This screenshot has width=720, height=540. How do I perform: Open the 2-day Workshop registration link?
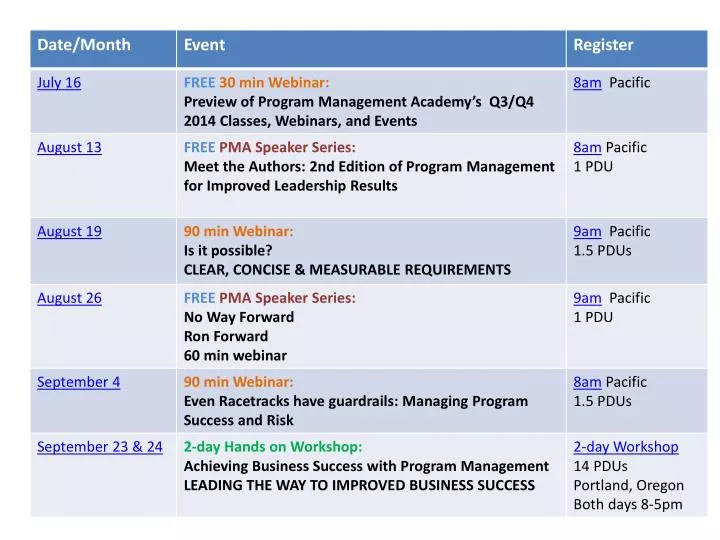pos(626,447)
